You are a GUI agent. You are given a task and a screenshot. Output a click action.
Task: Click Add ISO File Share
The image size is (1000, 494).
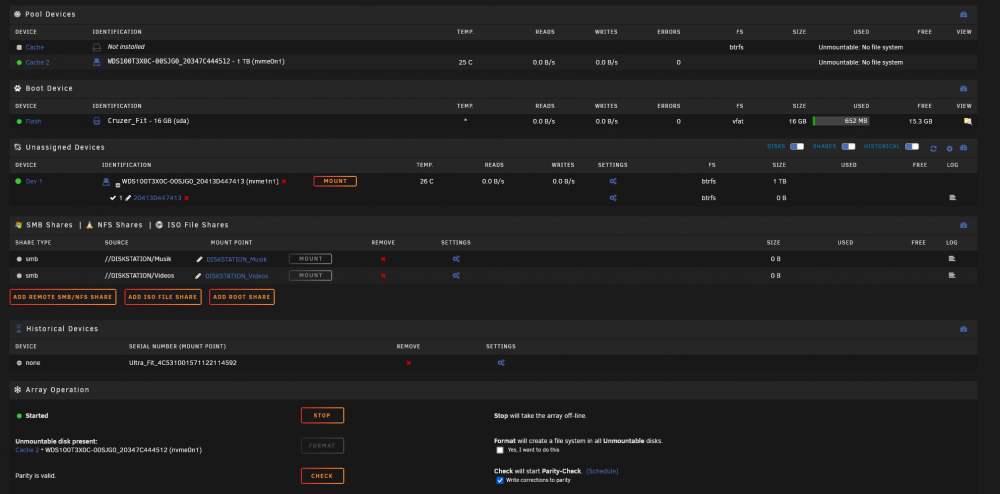pyautogui.click(x=163, y=297)
